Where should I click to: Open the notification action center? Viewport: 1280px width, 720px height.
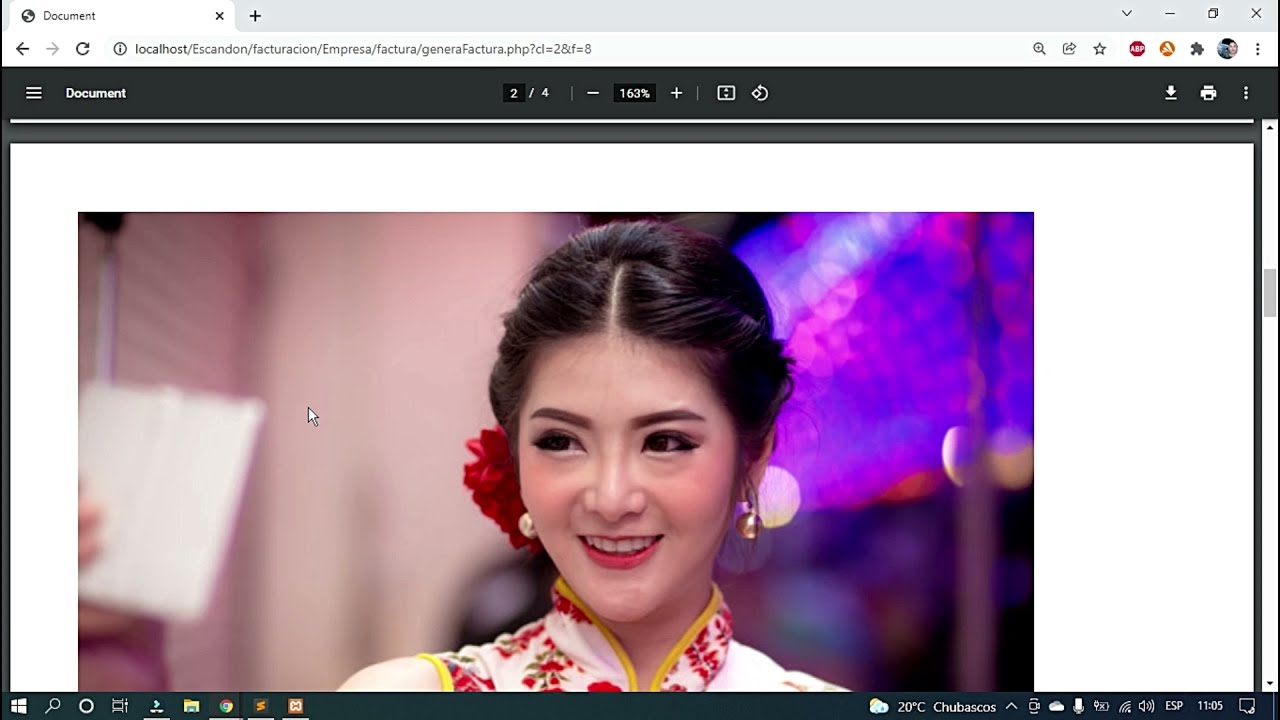point(1247,706)
